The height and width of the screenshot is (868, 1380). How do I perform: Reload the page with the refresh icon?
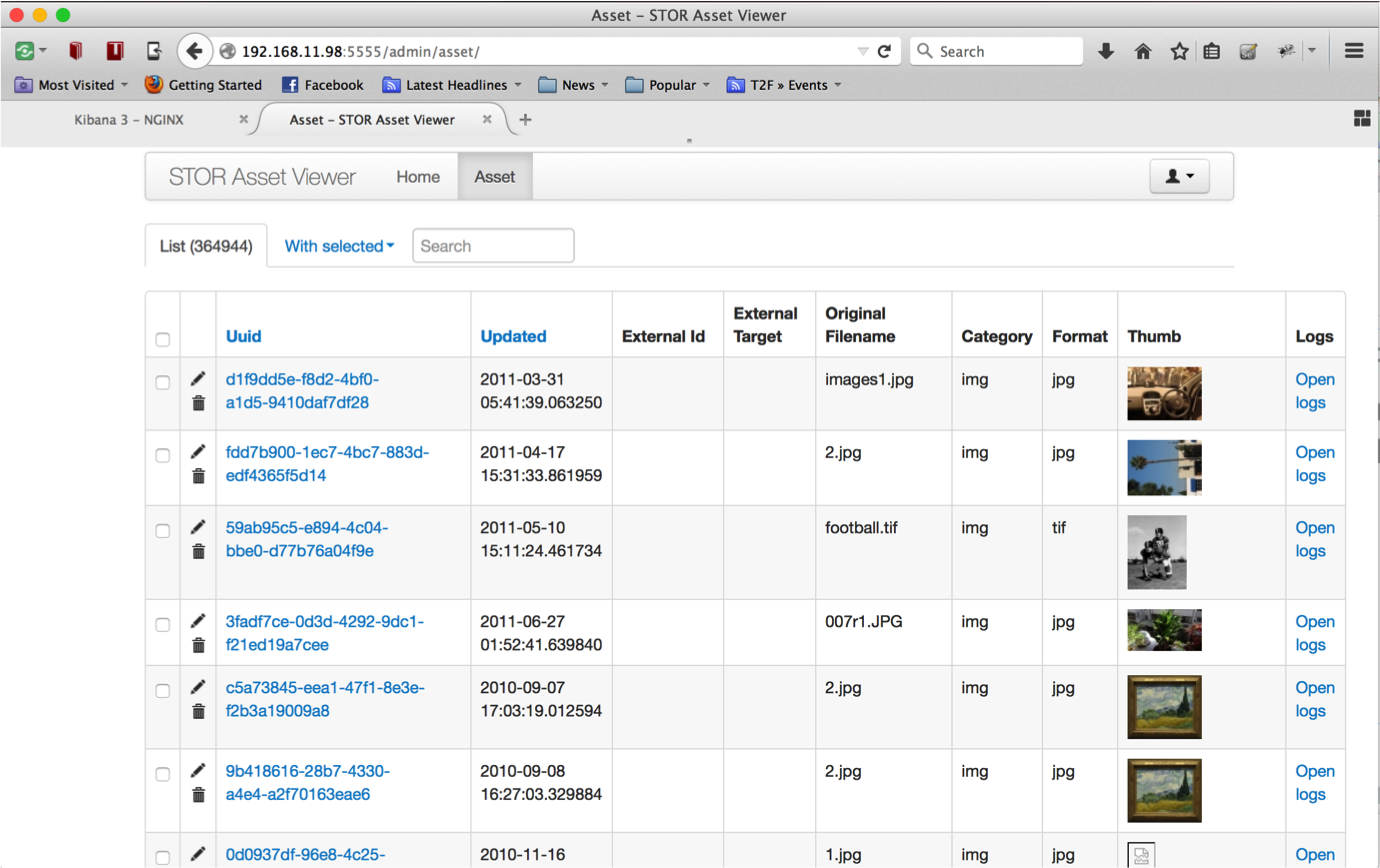coord(884,51)
